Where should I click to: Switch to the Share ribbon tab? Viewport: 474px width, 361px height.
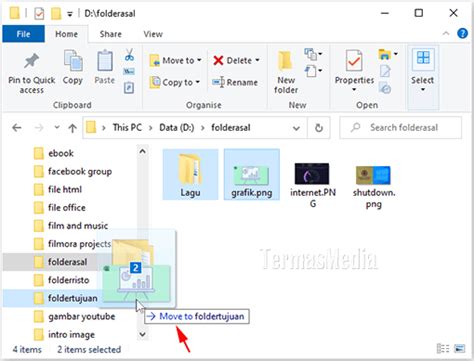click(110, 34)
